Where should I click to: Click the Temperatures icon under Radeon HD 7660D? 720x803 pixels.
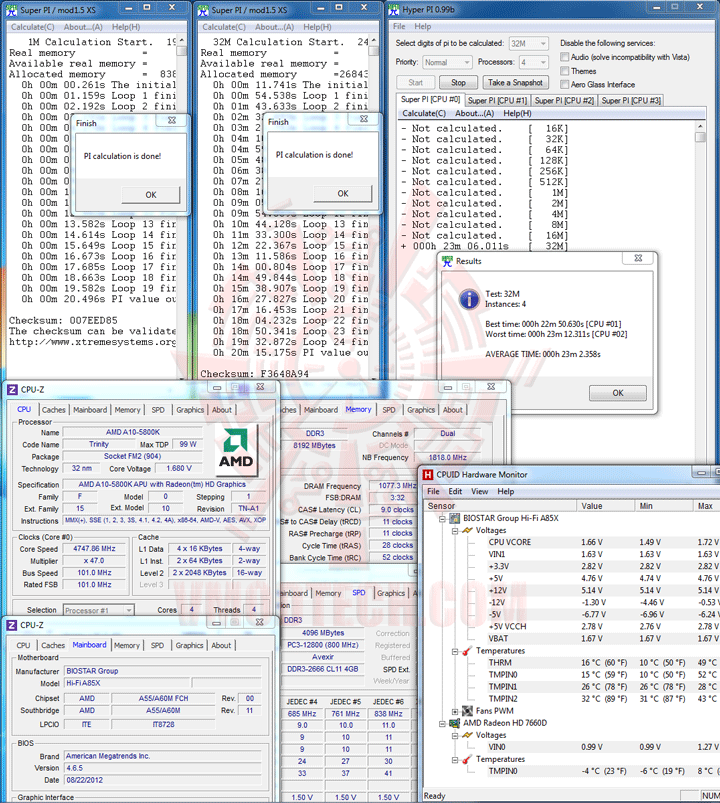467,759
